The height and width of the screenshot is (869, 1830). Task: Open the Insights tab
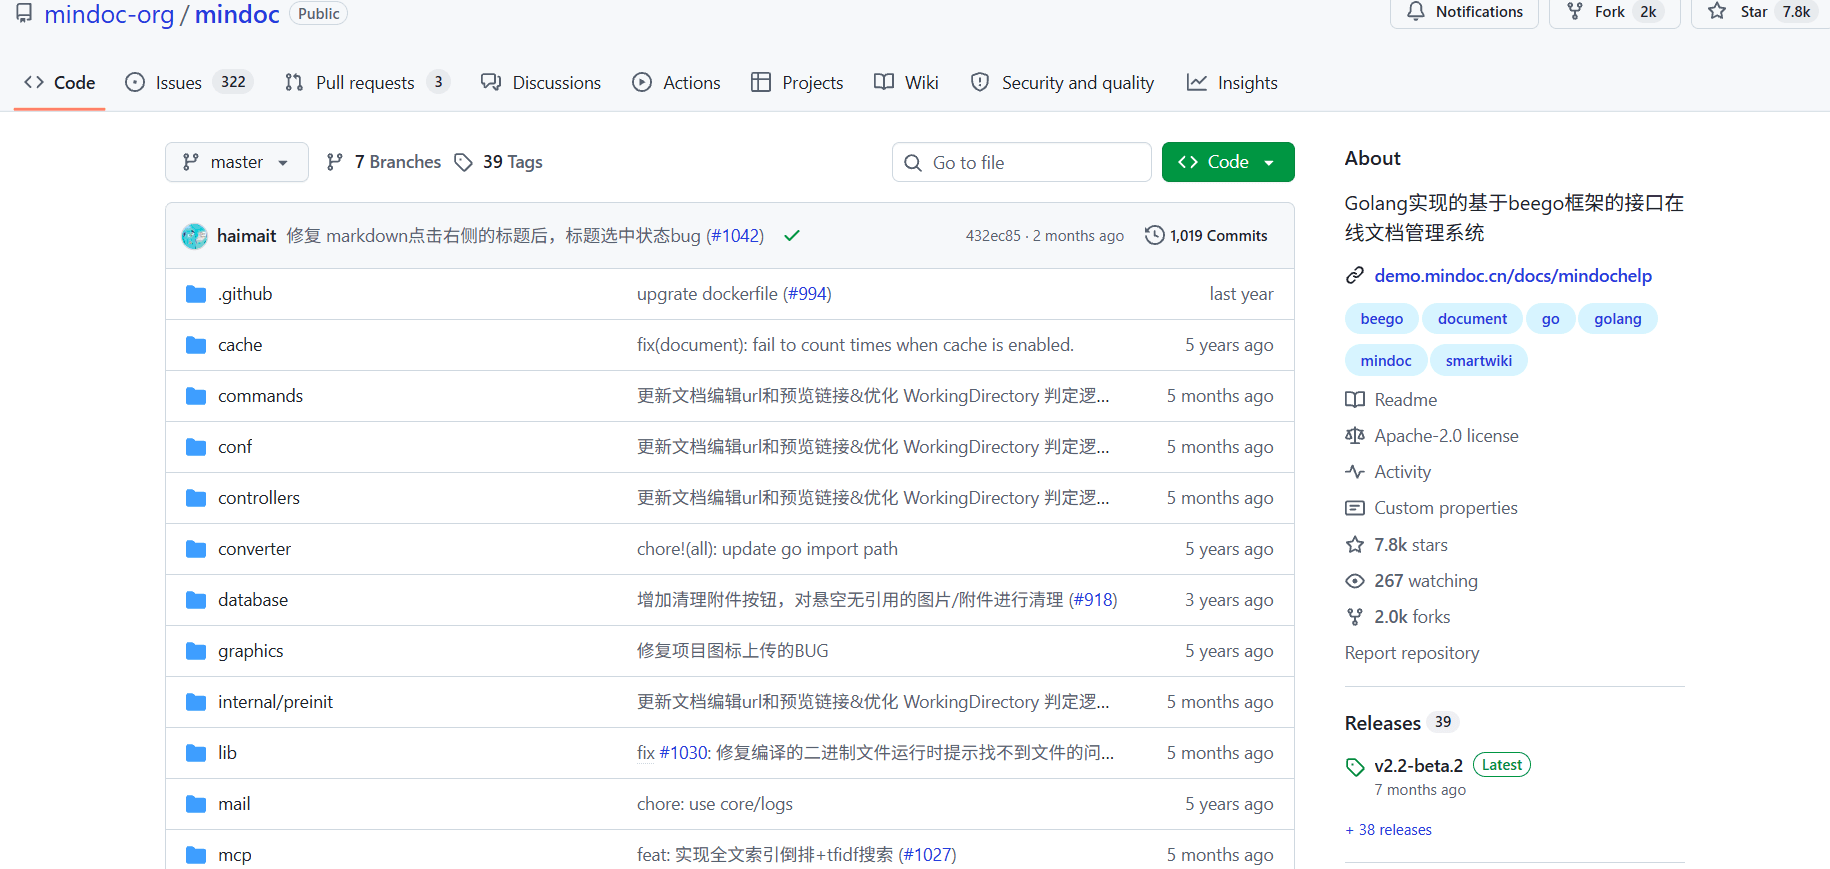coord(1232,83)
